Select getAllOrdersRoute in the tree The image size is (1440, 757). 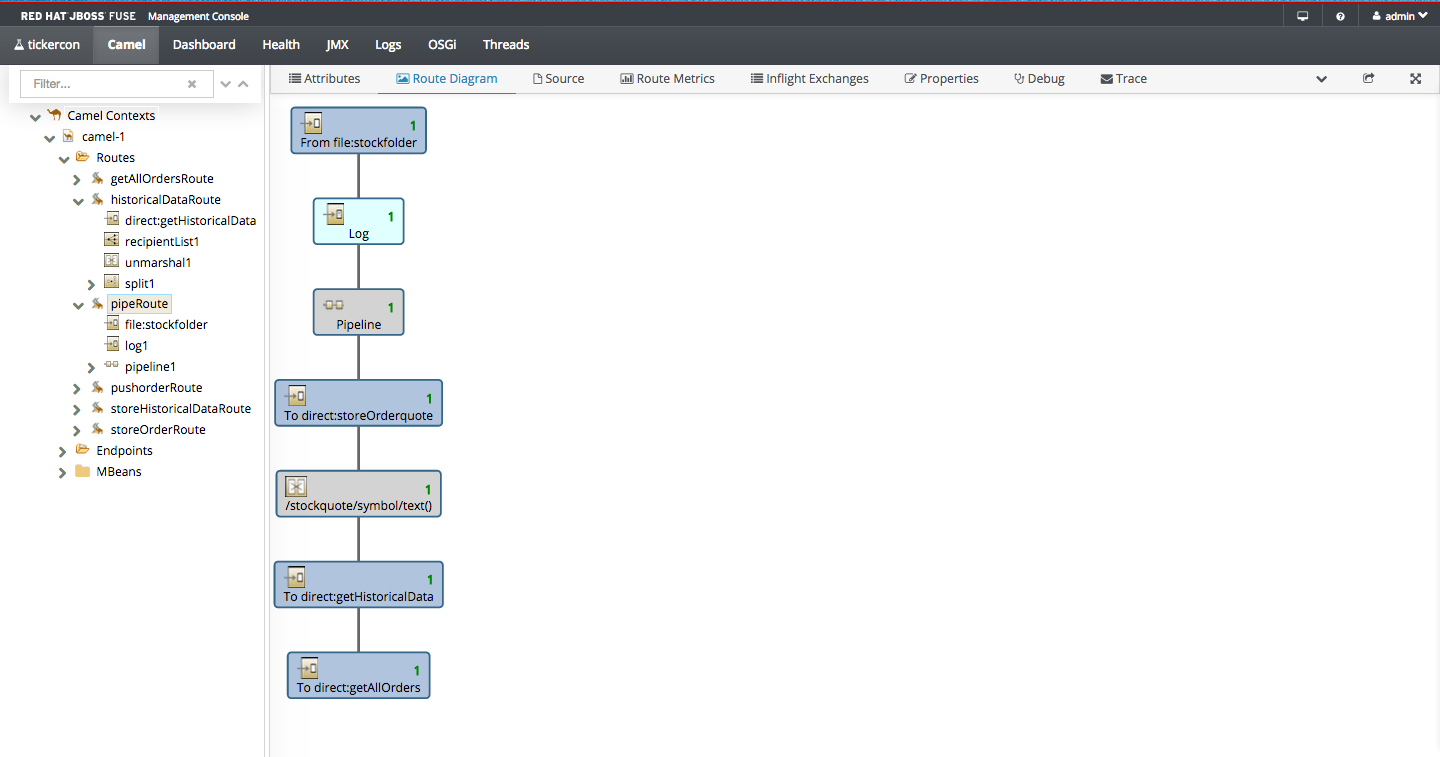[x=162, y=179]
